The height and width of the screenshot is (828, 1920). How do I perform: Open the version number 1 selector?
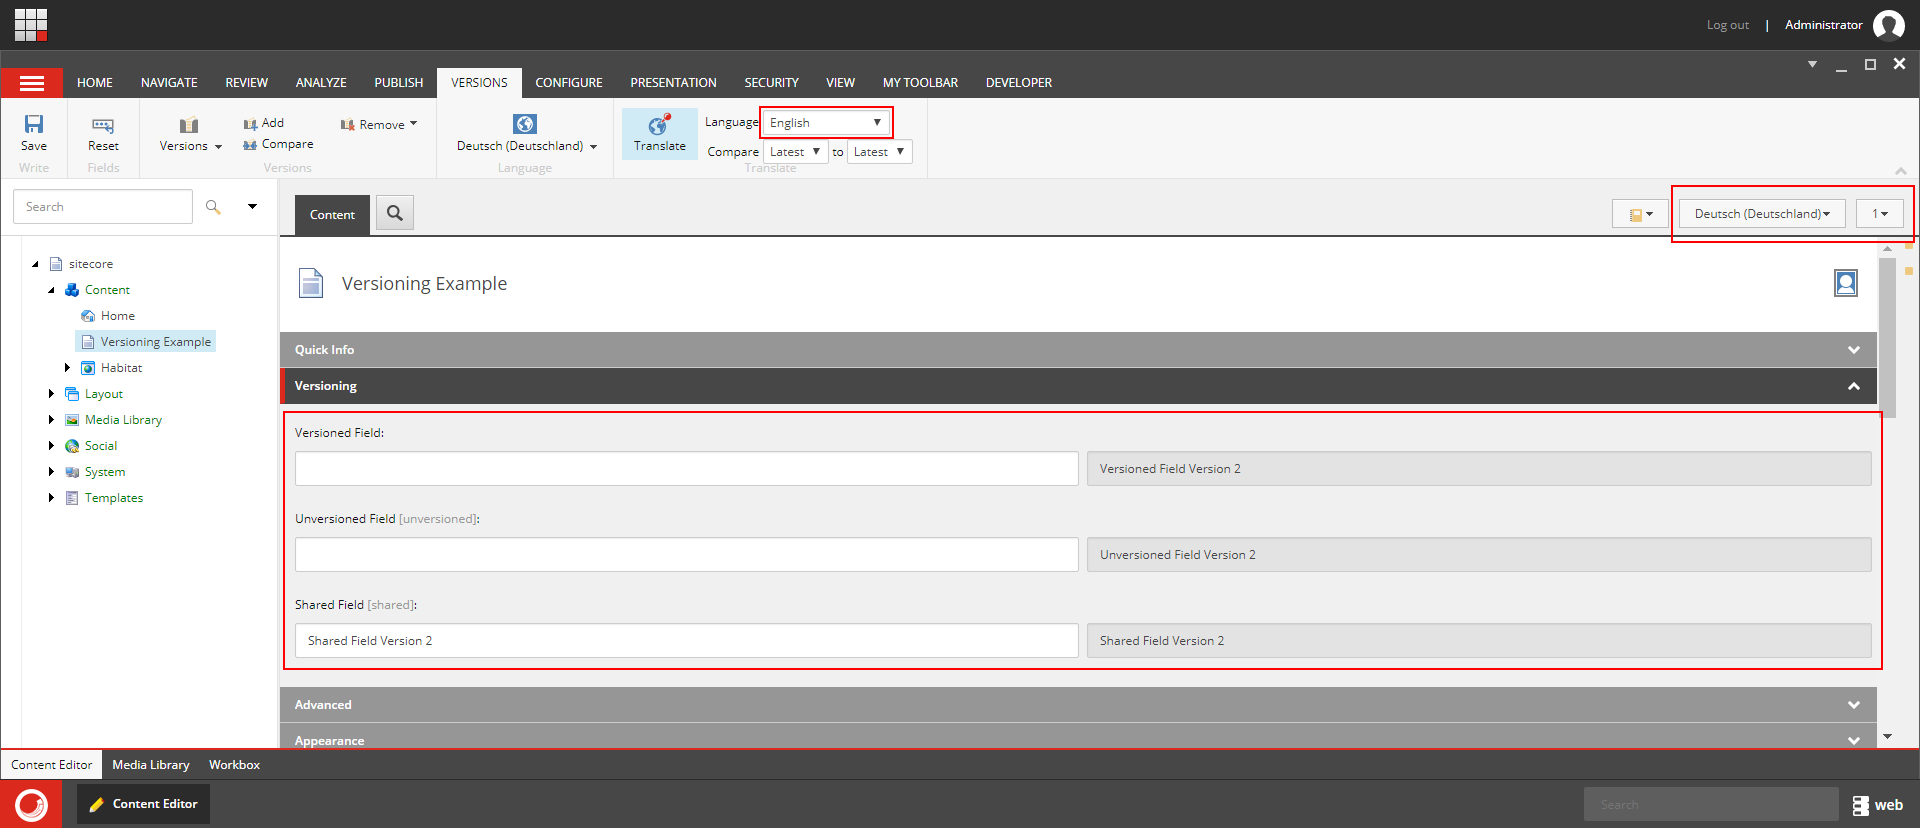tap(1880, 214)
